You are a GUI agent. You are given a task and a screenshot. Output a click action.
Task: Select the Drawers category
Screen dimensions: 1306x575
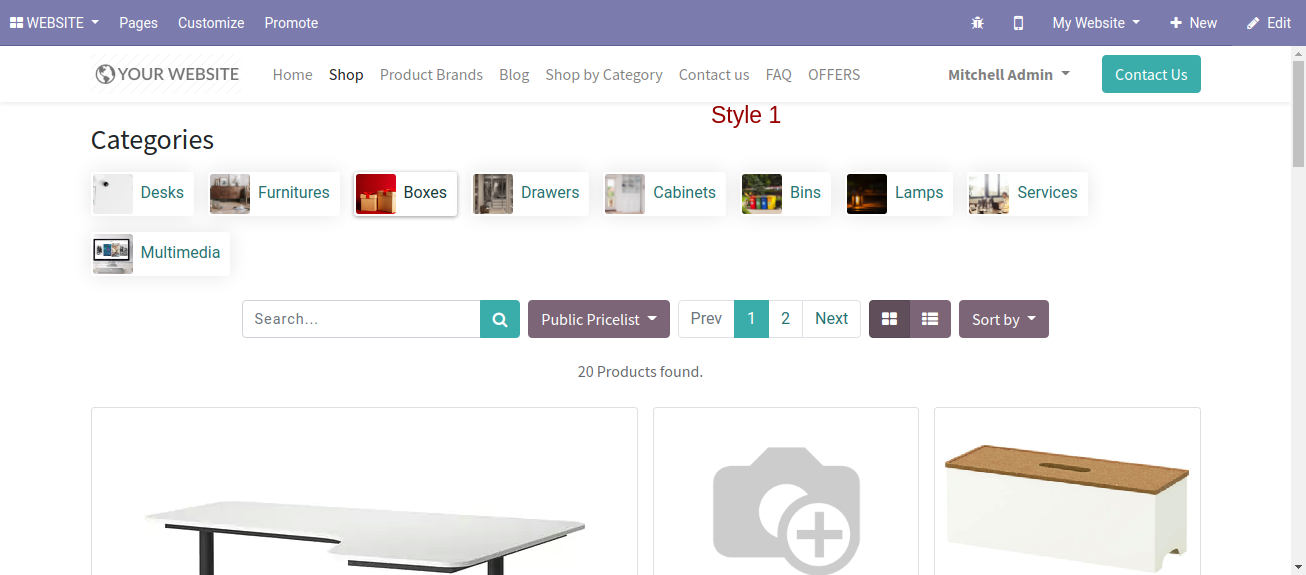click(x=530, y=193)
